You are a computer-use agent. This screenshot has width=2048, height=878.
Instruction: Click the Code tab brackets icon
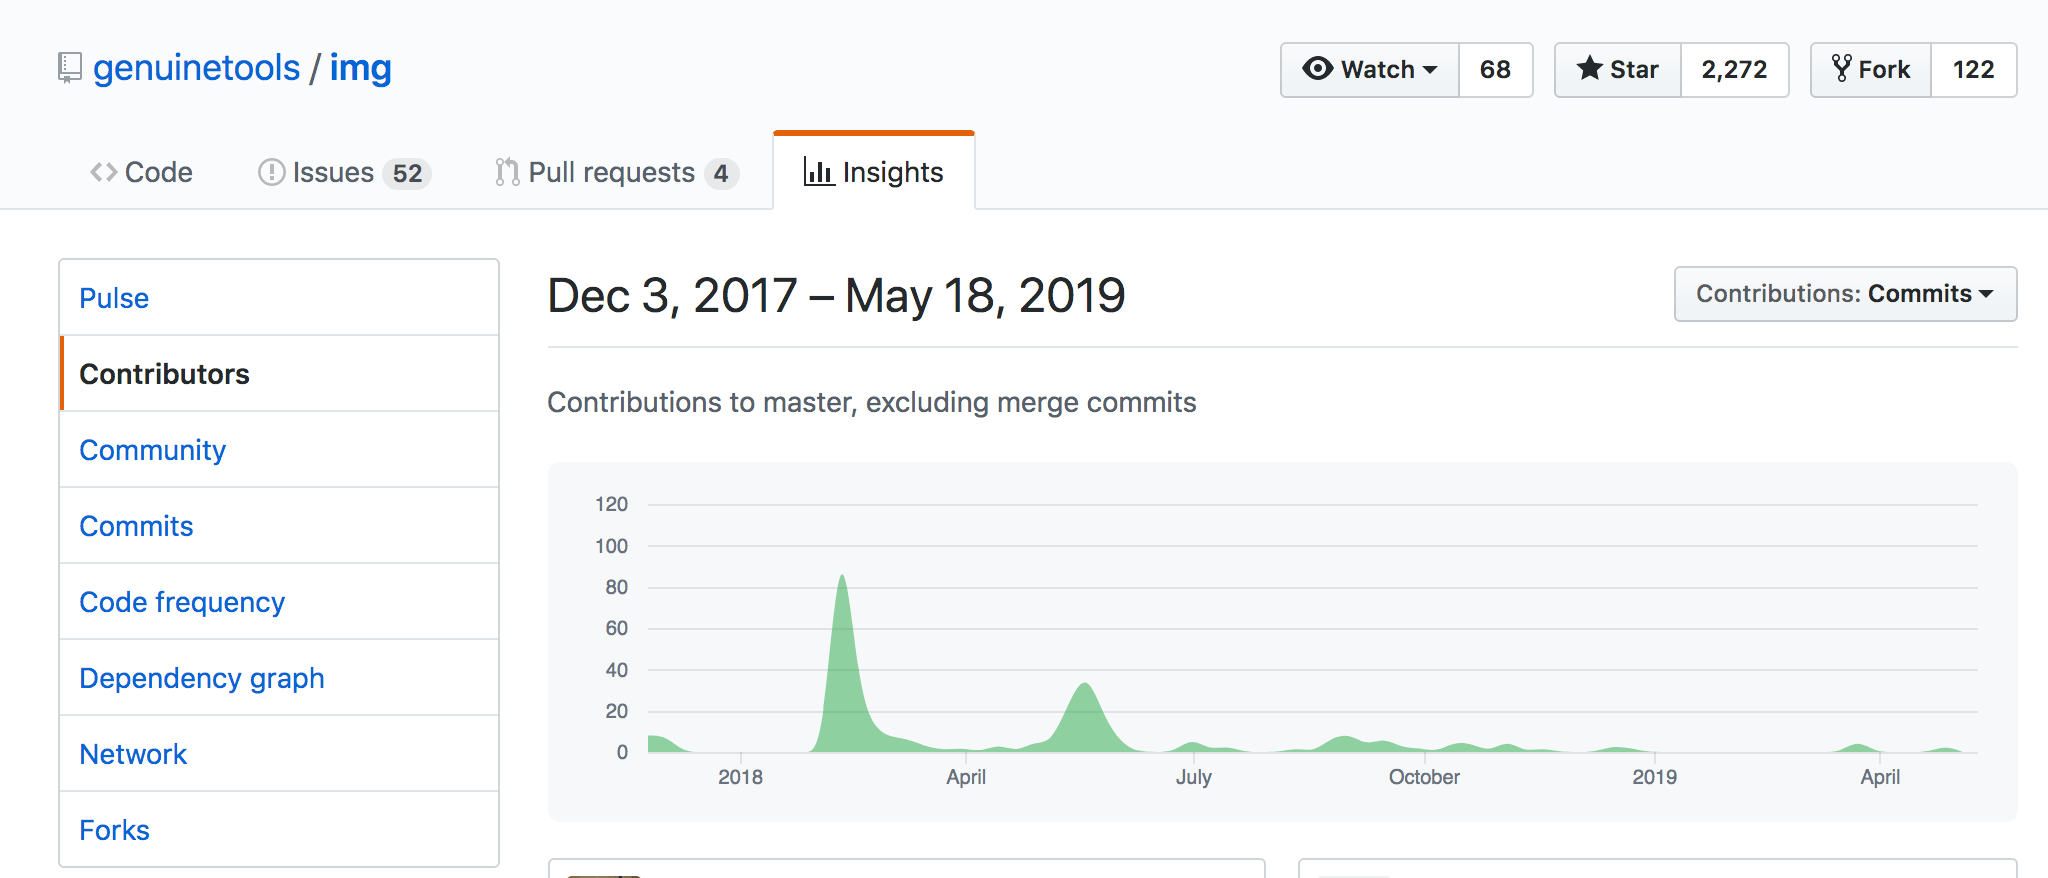(103, 172)
